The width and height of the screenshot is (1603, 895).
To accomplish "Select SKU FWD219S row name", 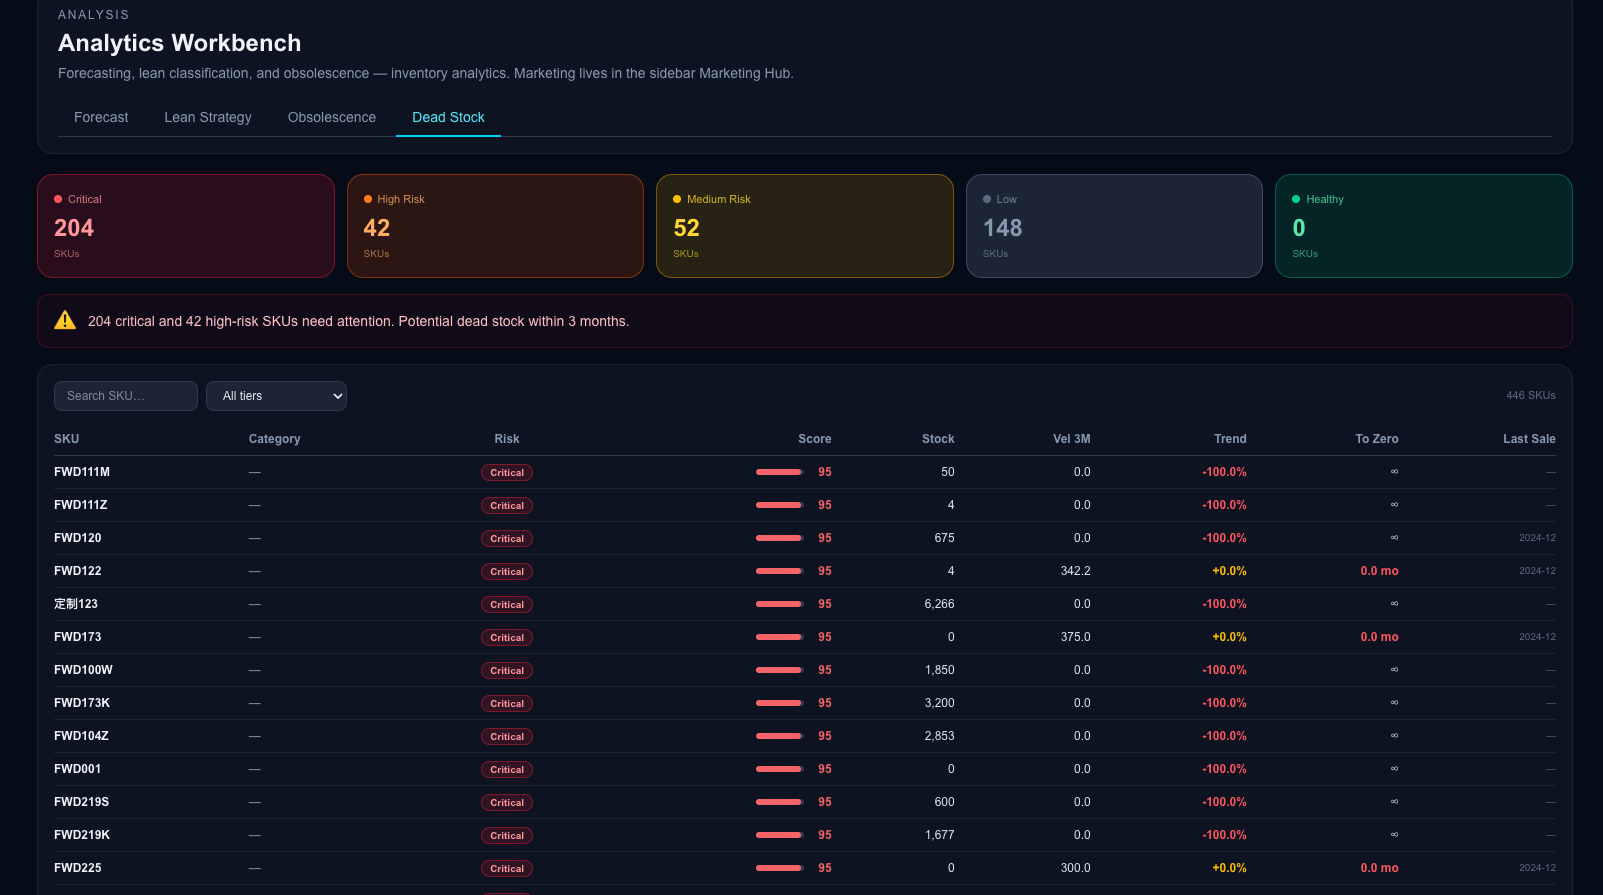I will (x=82, y=802).
